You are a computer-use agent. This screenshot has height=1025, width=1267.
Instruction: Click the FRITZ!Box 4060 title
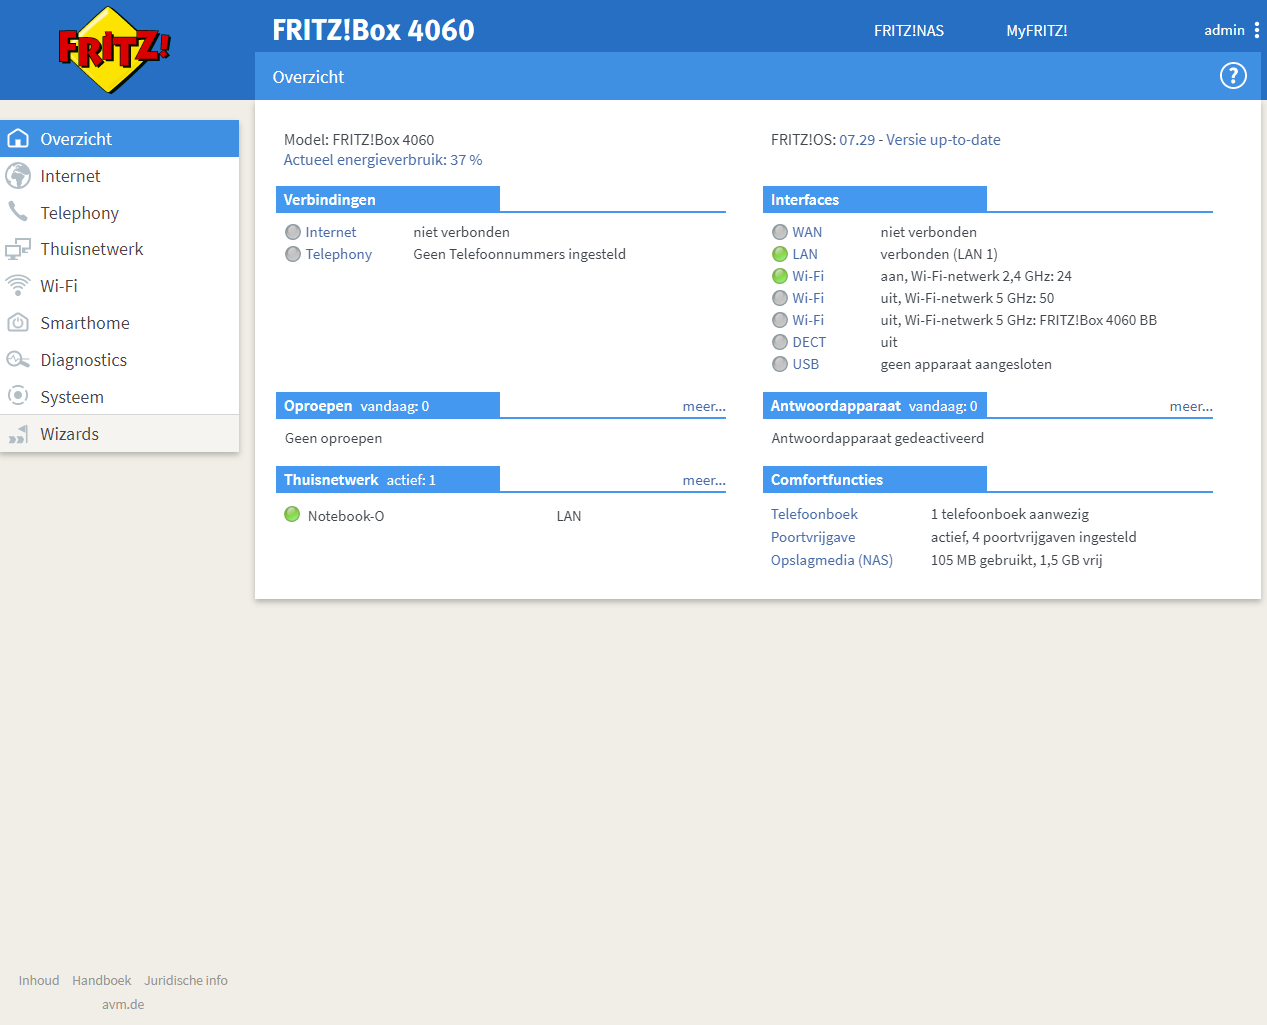373,30
